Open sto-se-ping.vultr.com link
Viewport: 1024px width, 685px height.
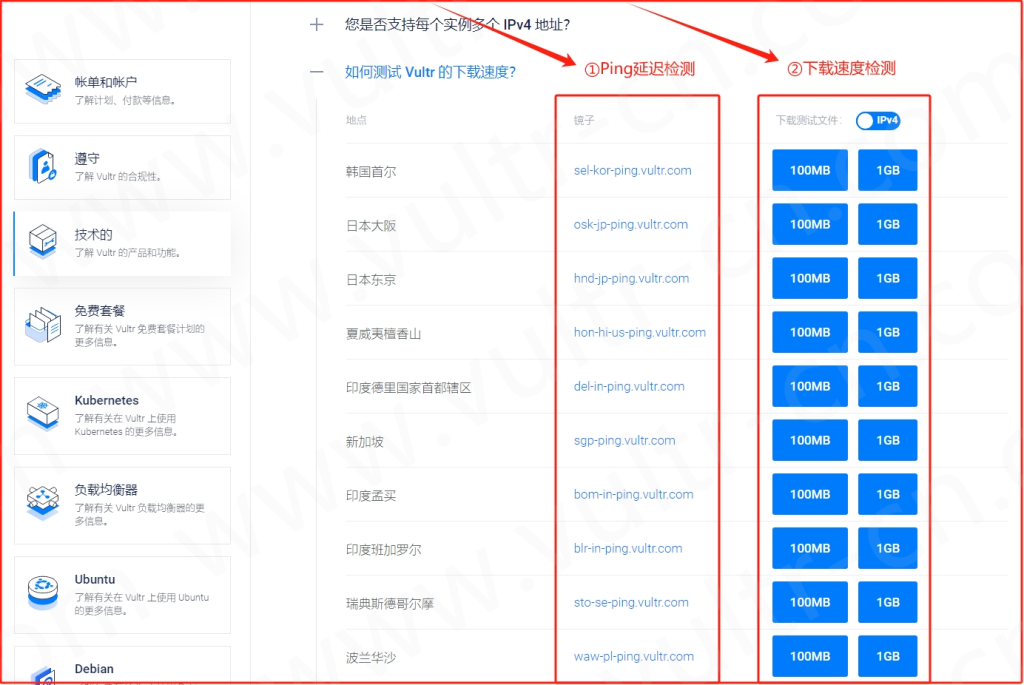(x=631, y=603)
